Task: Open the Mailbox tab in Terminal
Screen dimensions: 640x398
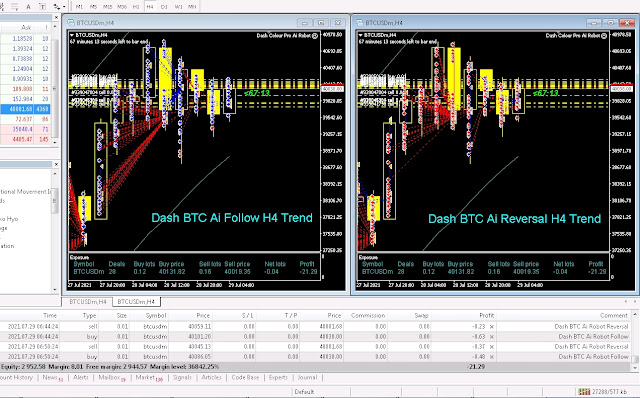Action: point(111,378)
